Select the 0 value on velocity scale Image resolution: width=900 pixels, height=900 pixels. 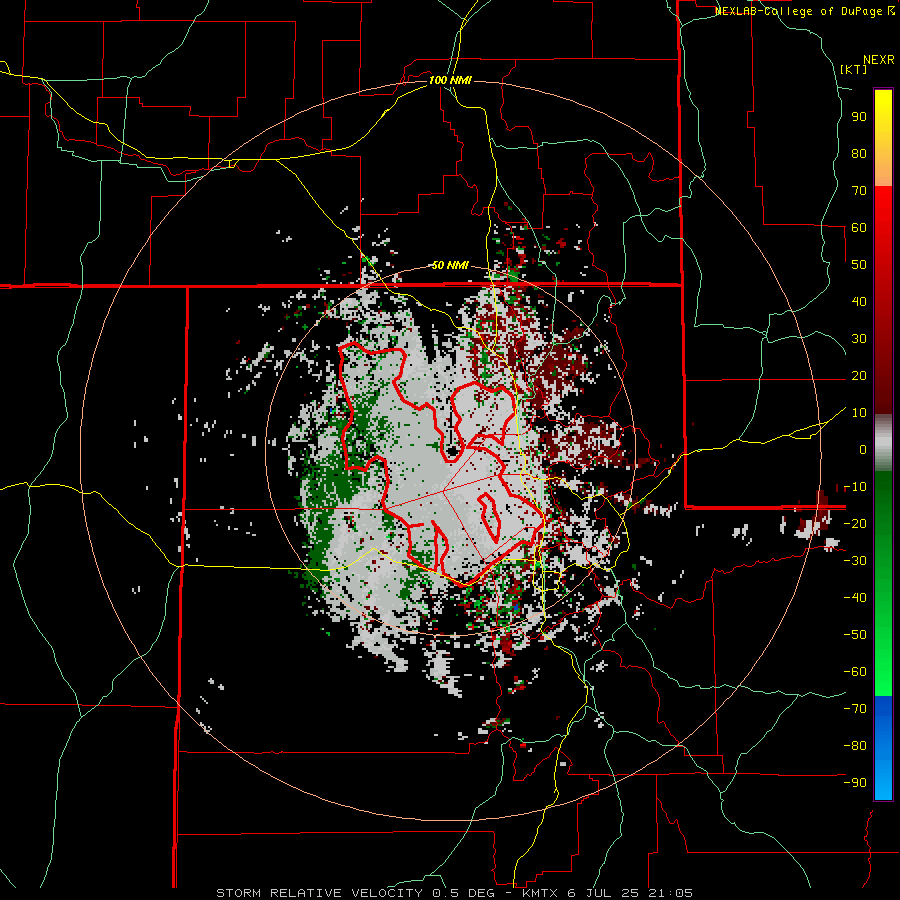click(863, 450)
